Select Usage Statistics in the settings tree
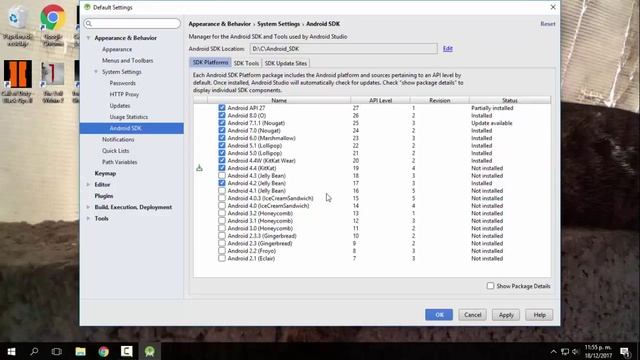This screenshot has height=360, width=640. point(129,117)
